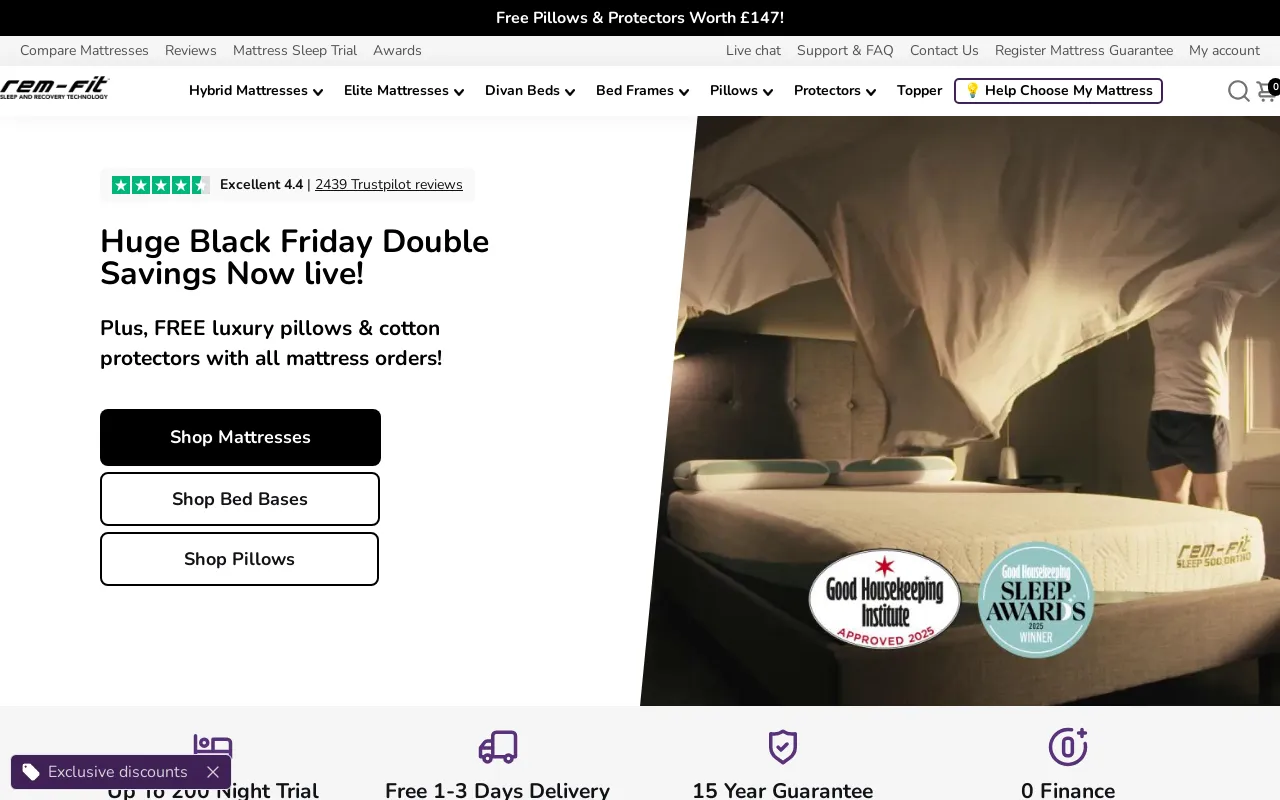Open the shopping cart icon

point(1267,91)
